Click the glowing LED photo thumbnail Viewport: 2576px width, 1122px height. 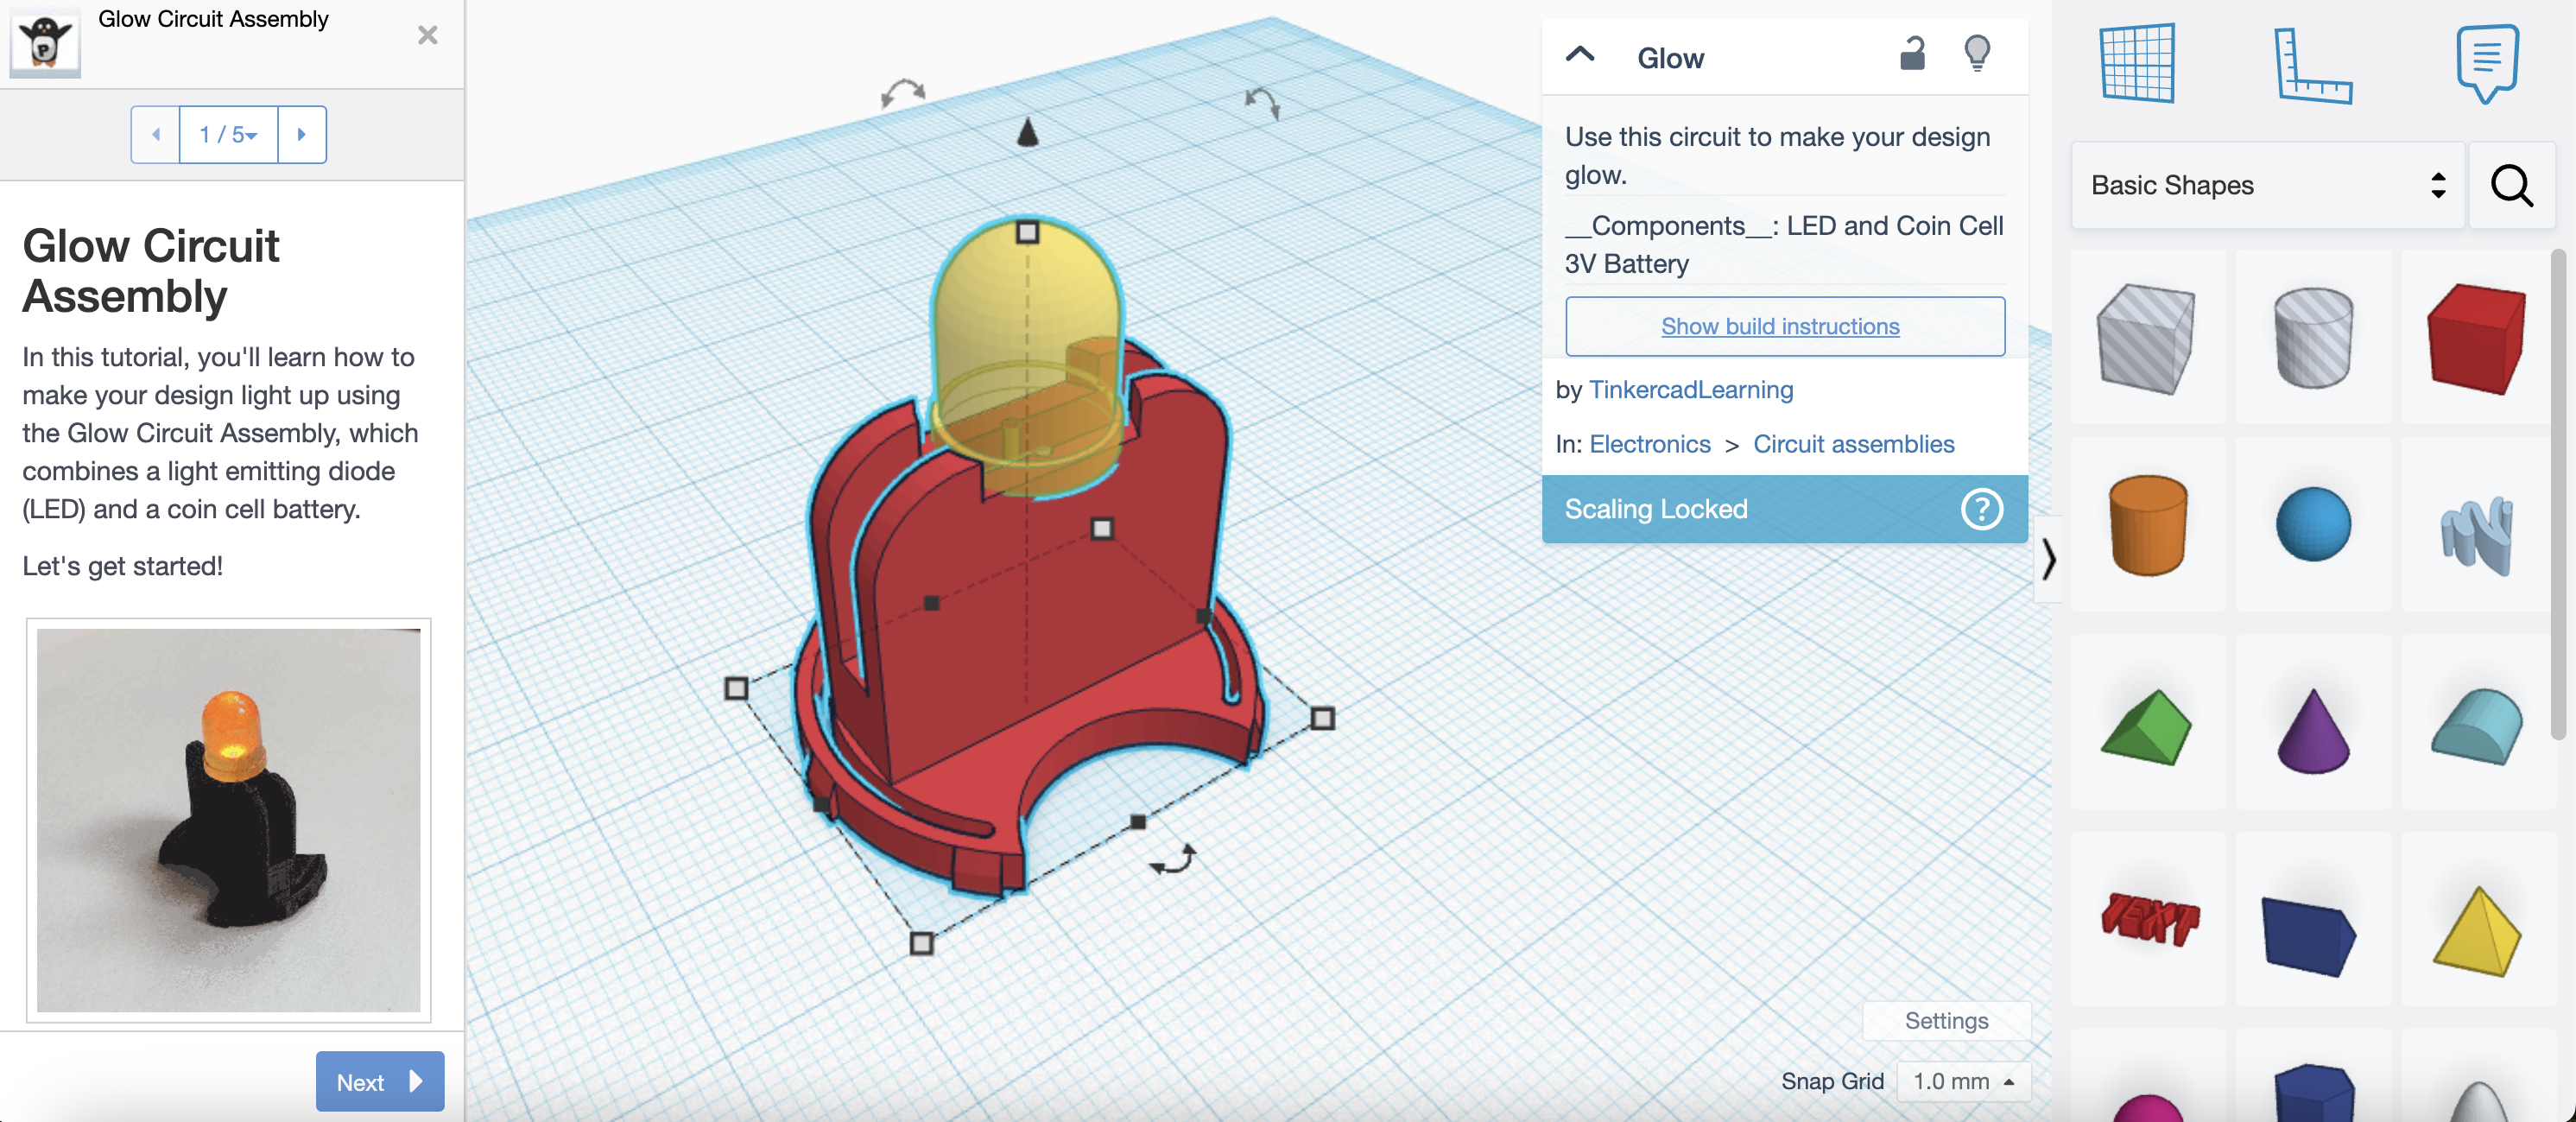(229, 820)
